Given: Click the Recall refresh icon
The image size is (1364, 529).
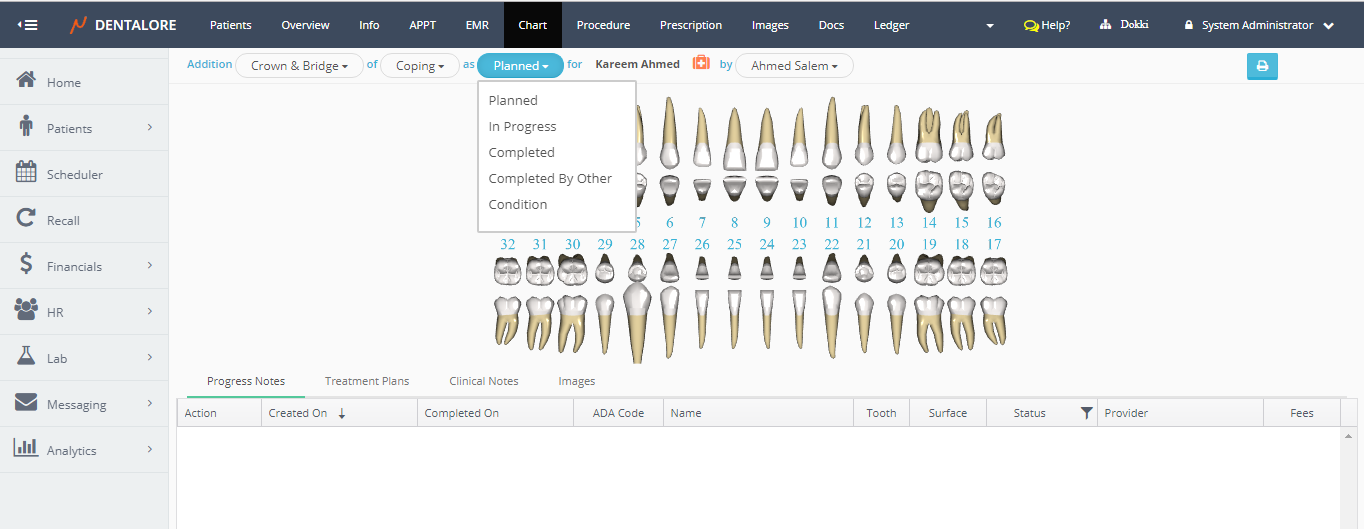Looking at the screenshot, I should coord(27,219).
